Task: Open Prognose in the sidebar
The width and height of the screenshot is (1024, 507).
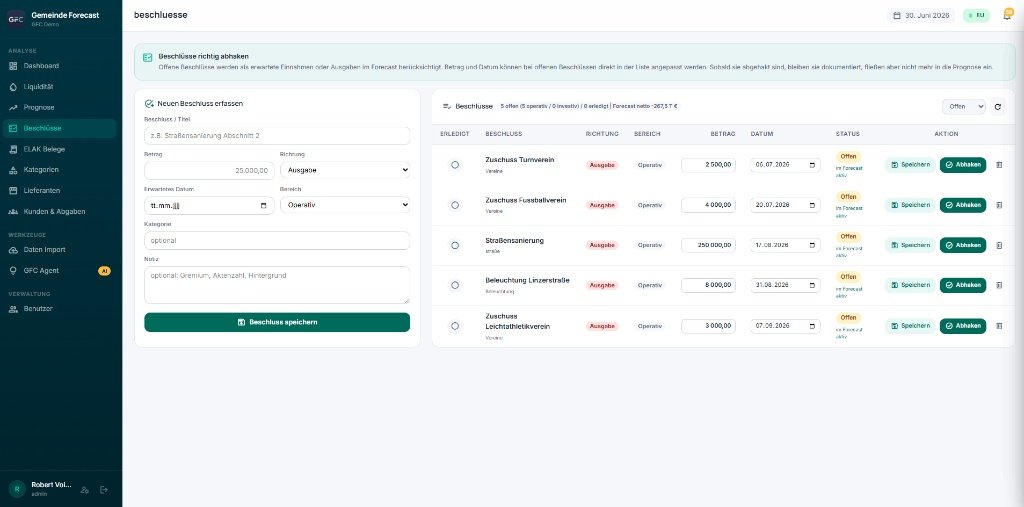Action: [x=59, y=107]
